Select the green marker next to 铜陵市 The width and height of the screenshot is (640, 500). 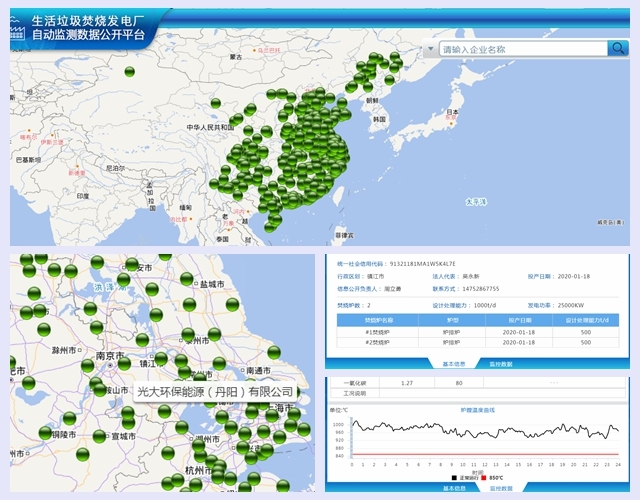click(x=45, y=433)
